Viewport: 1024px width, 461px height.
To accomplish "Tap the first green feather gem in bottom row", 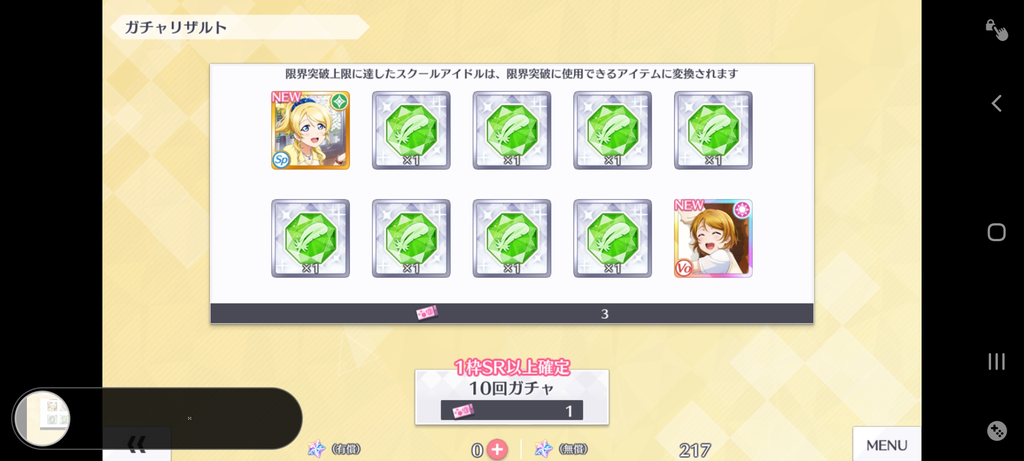I will tap(310, 238).
